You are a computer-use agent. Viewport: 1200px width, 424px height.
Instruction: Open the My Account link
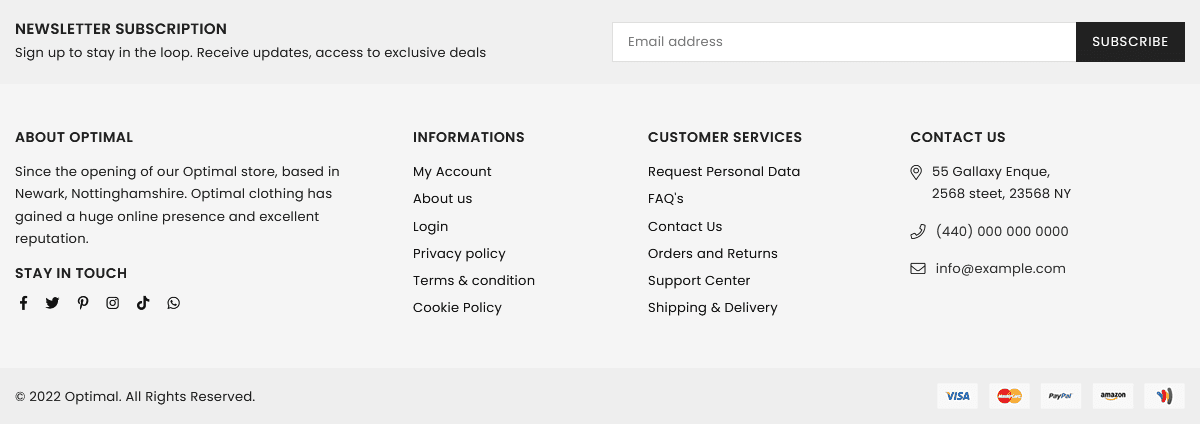click(x=452, y=172)
